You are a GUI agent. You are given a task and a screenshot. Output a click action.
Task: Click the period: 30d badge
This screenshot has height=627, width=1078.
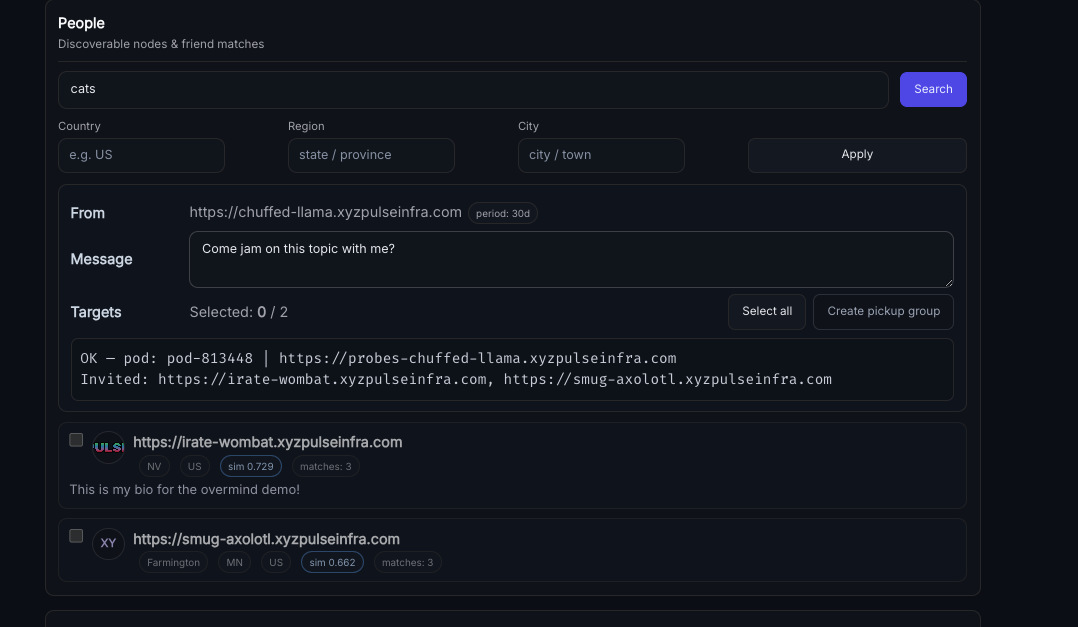tap(503, 213)
